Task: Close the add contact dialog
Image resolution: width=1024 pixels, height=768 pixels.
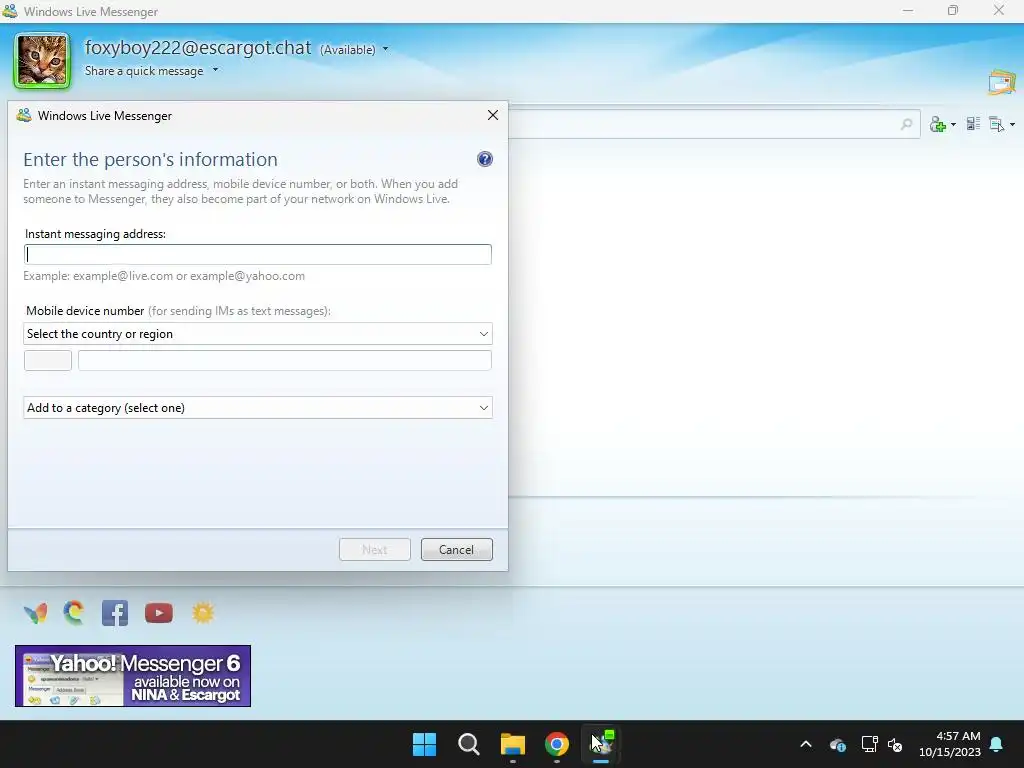Action: pos(493,115)
